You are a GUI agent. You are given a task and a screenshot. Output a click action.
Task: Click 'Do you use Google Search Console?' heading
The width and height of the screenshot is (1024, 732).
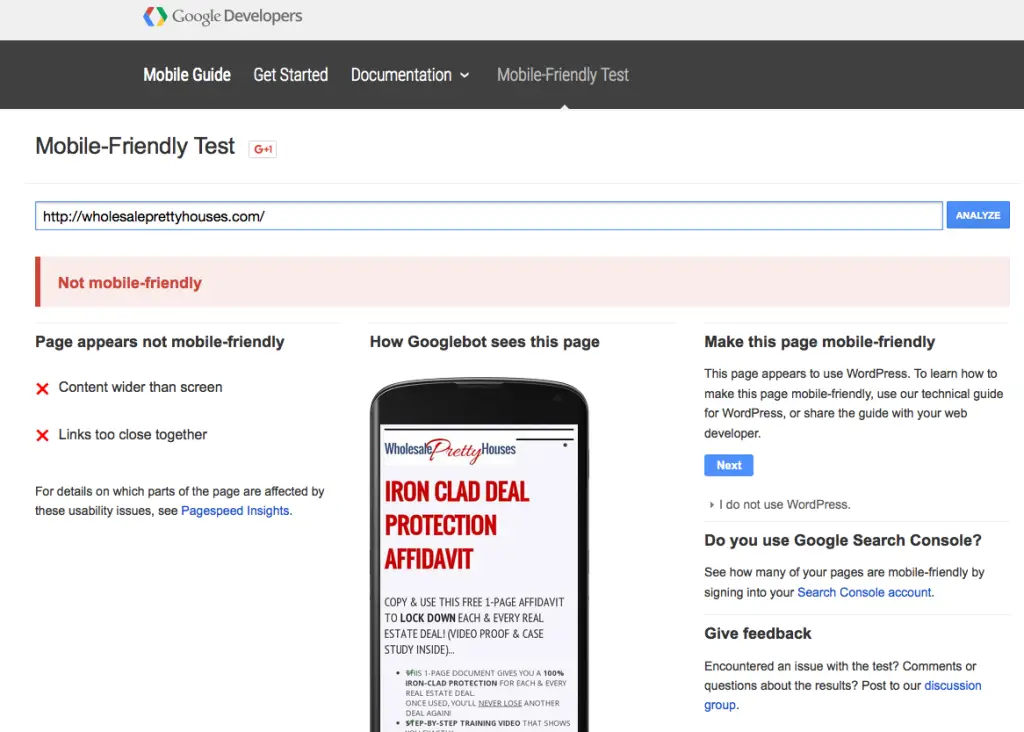point(843,541)
